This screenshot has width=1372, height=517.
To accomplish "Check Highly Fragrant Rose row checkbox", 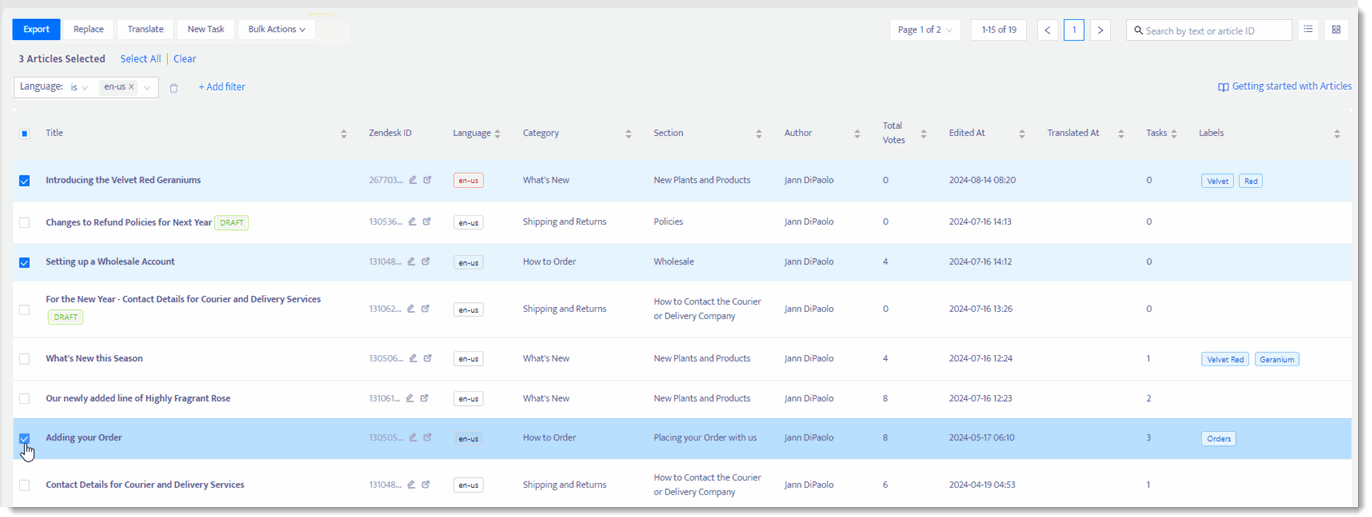I will 25,398.
